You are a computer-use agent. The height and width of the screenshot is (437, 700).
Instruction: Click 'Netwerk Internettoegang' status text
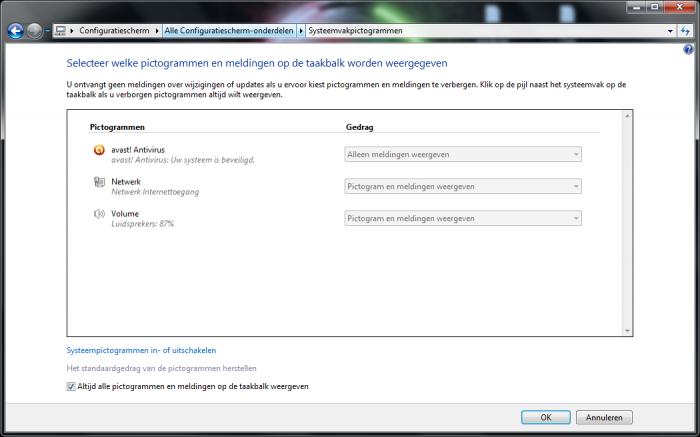(x=155, y=192)
